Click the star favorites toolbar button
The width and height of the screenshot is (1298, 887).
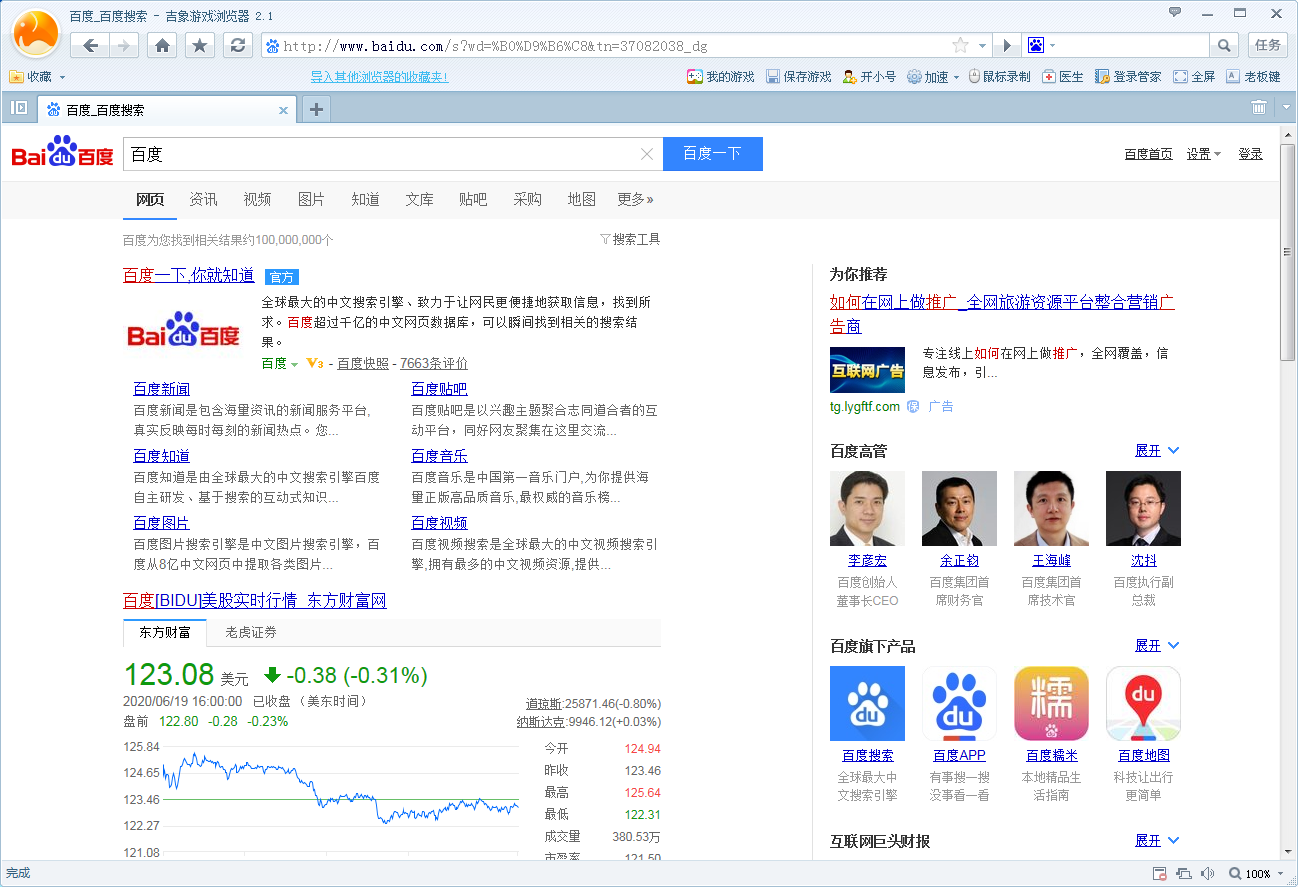pyautogui.click(x=200, y=45)
